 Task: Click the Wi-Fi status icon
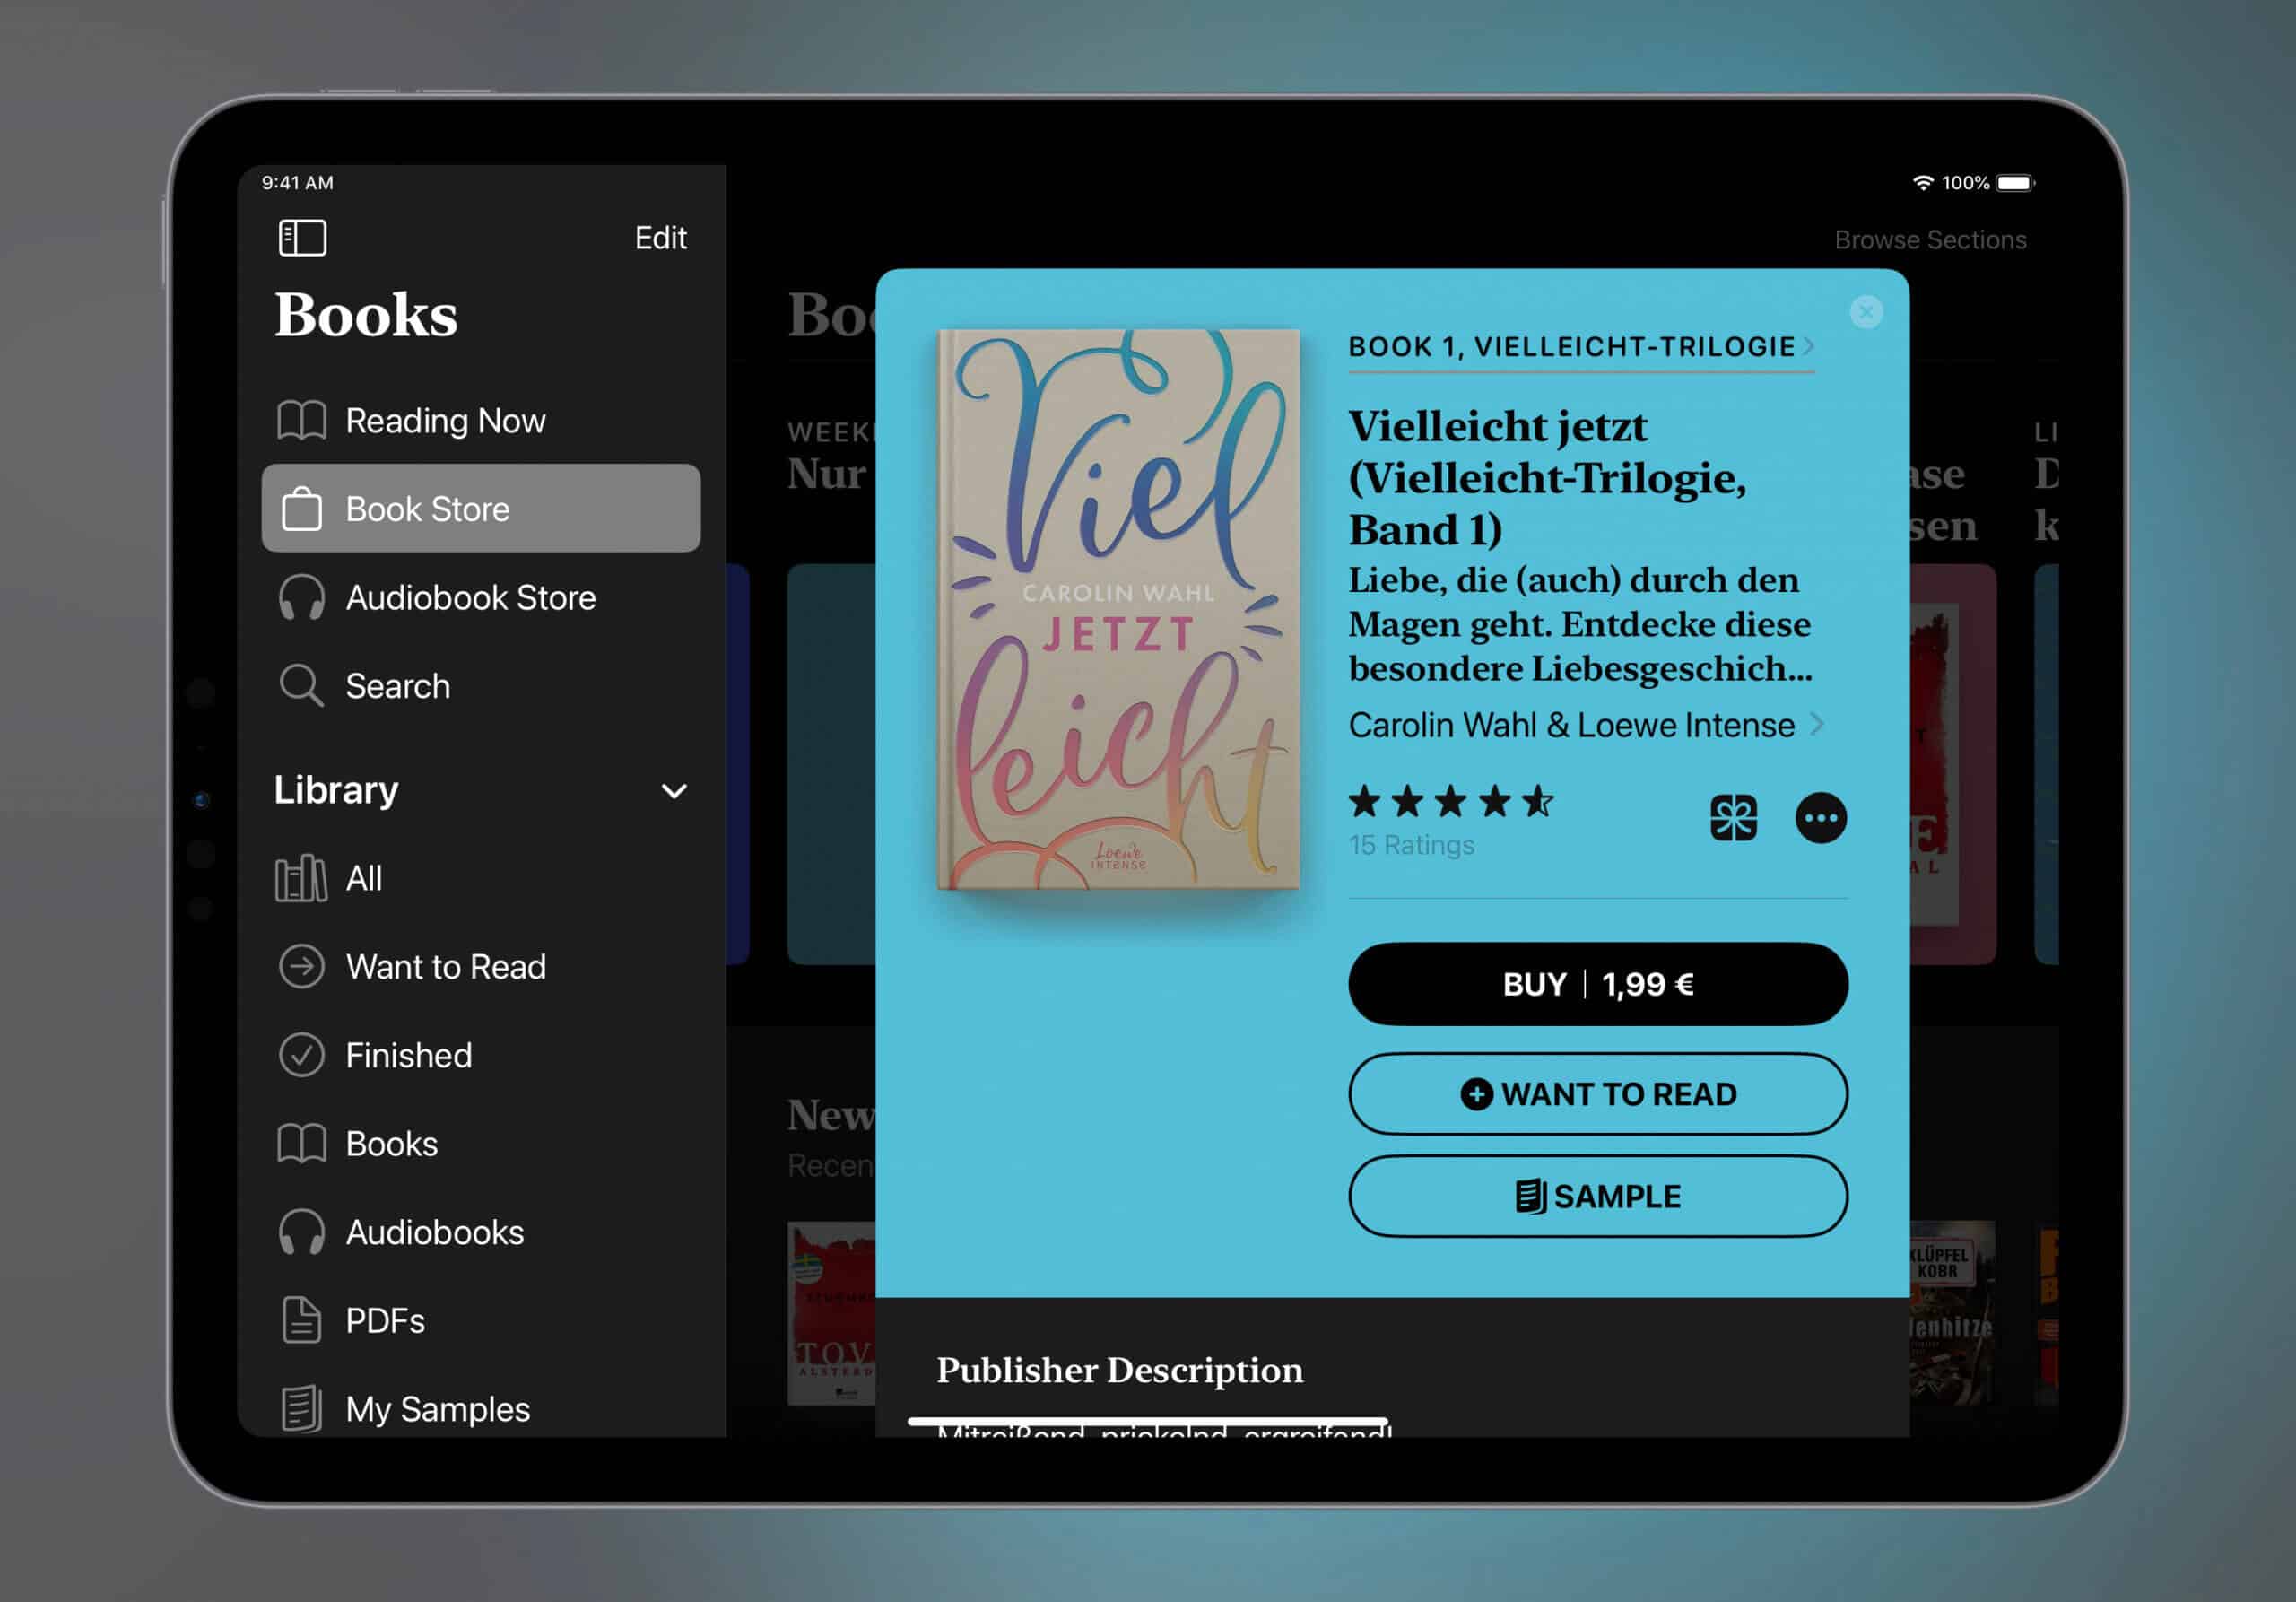(x=1922, y=183)
